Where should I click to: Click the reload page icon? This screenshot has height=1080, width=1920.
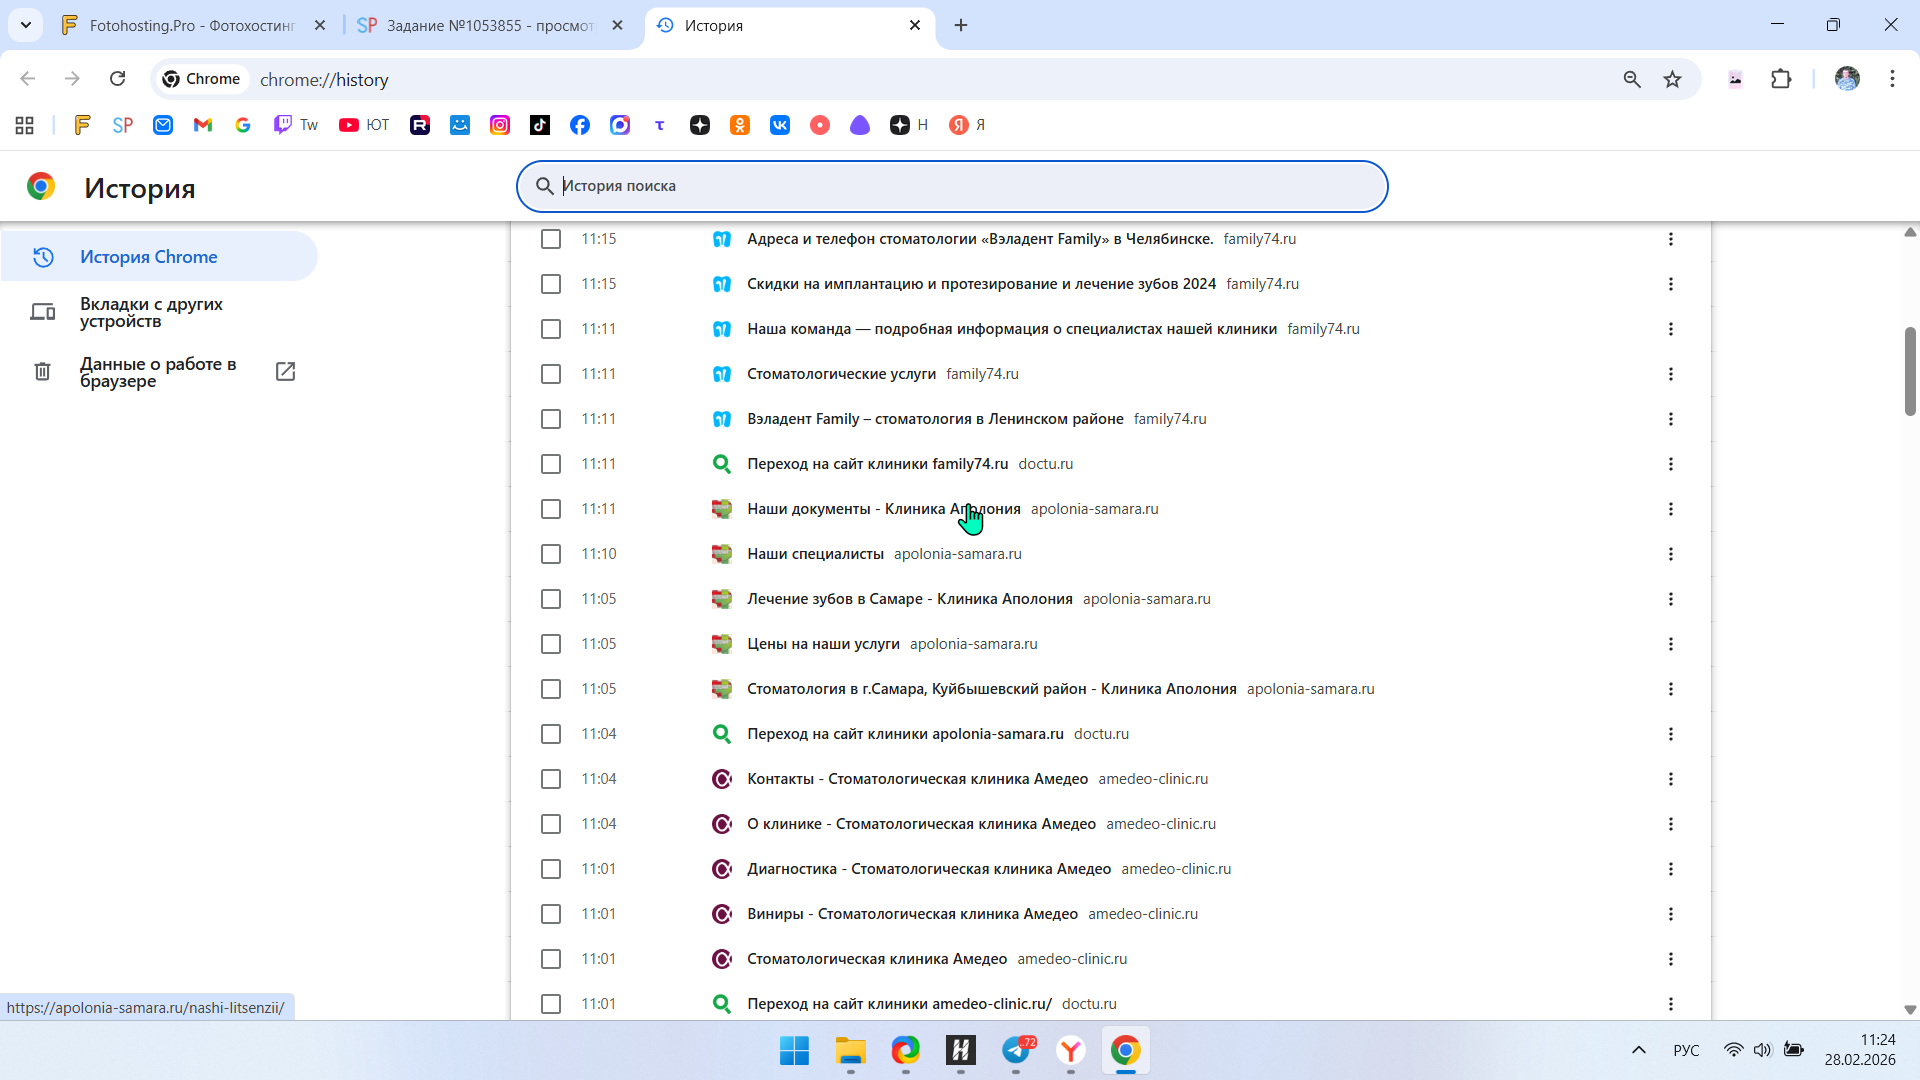click(117, 79)
